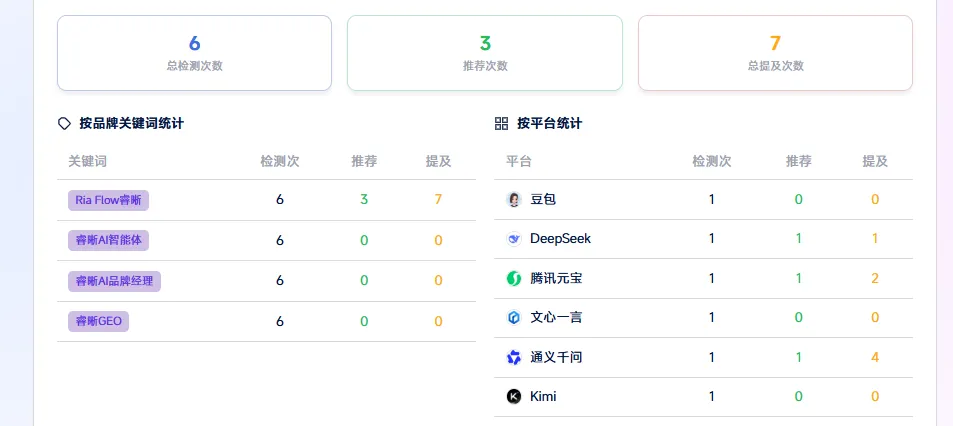Viewport: 953px width, 426px height.
Task: Click the tag icon beside 按品牌关键词统计
Action: click(64, 124)
